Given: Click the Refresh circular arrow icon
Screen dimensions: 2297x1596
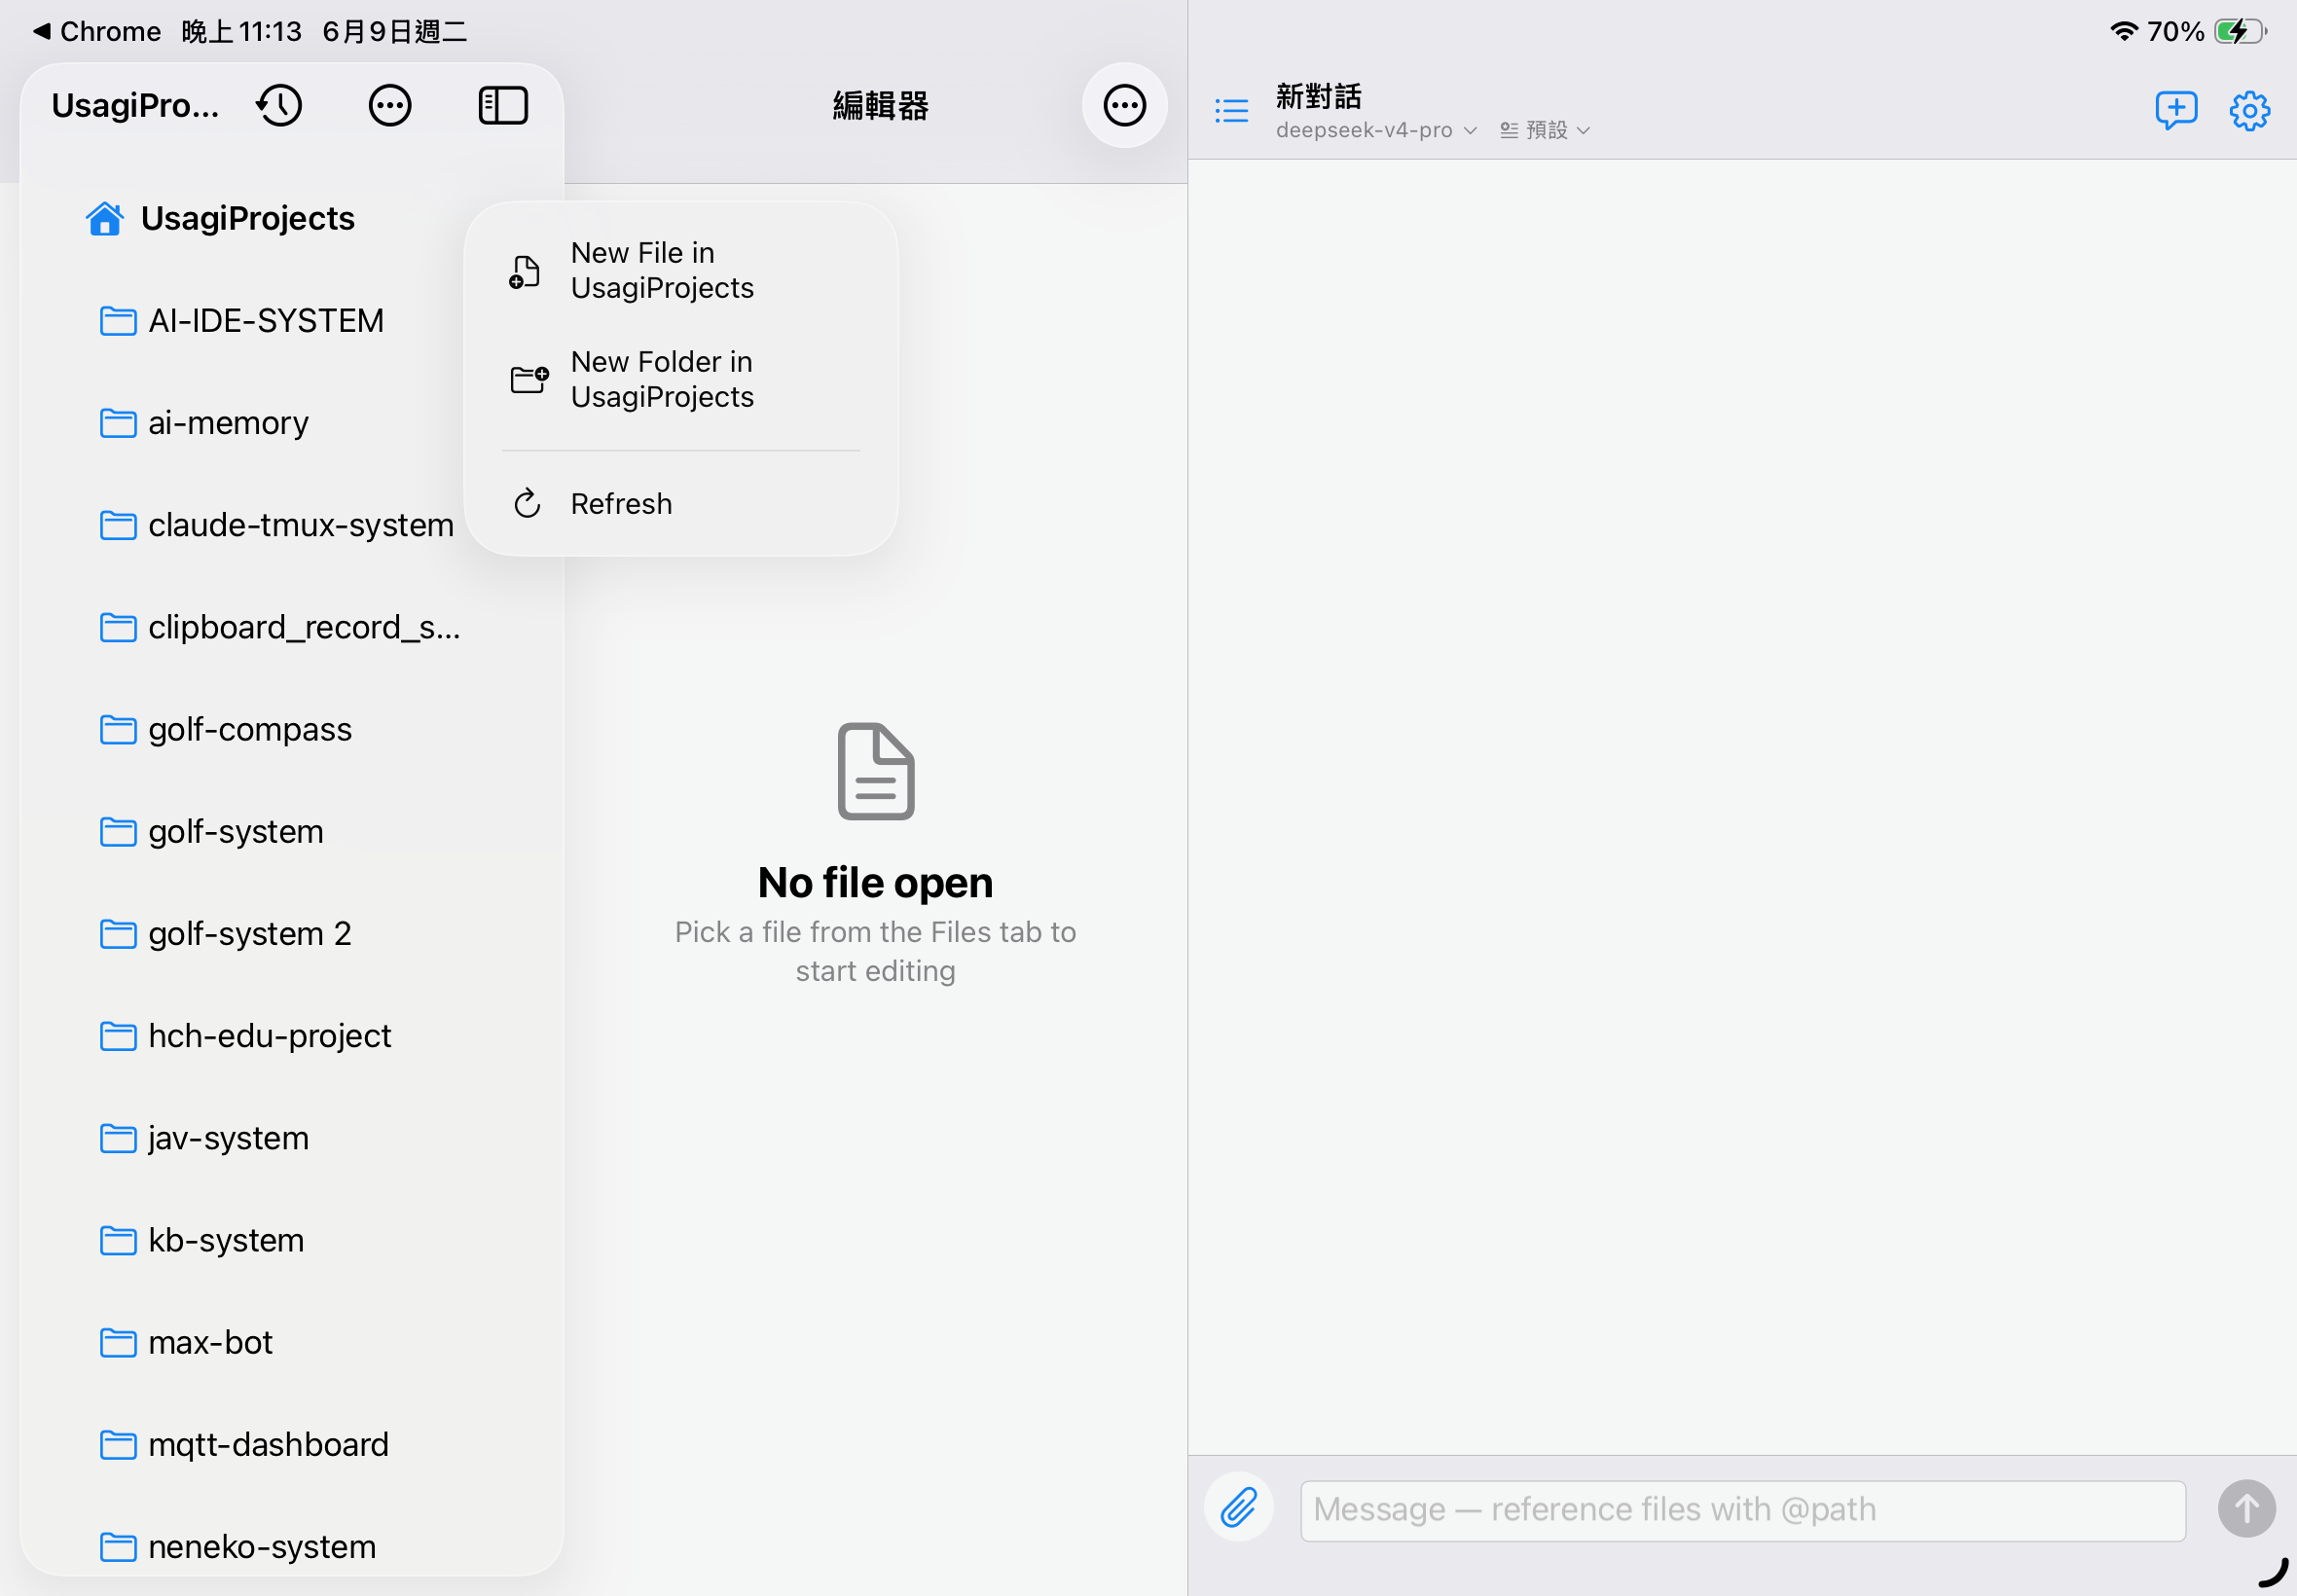Looking at the screenshot, I should click(527, 503).
